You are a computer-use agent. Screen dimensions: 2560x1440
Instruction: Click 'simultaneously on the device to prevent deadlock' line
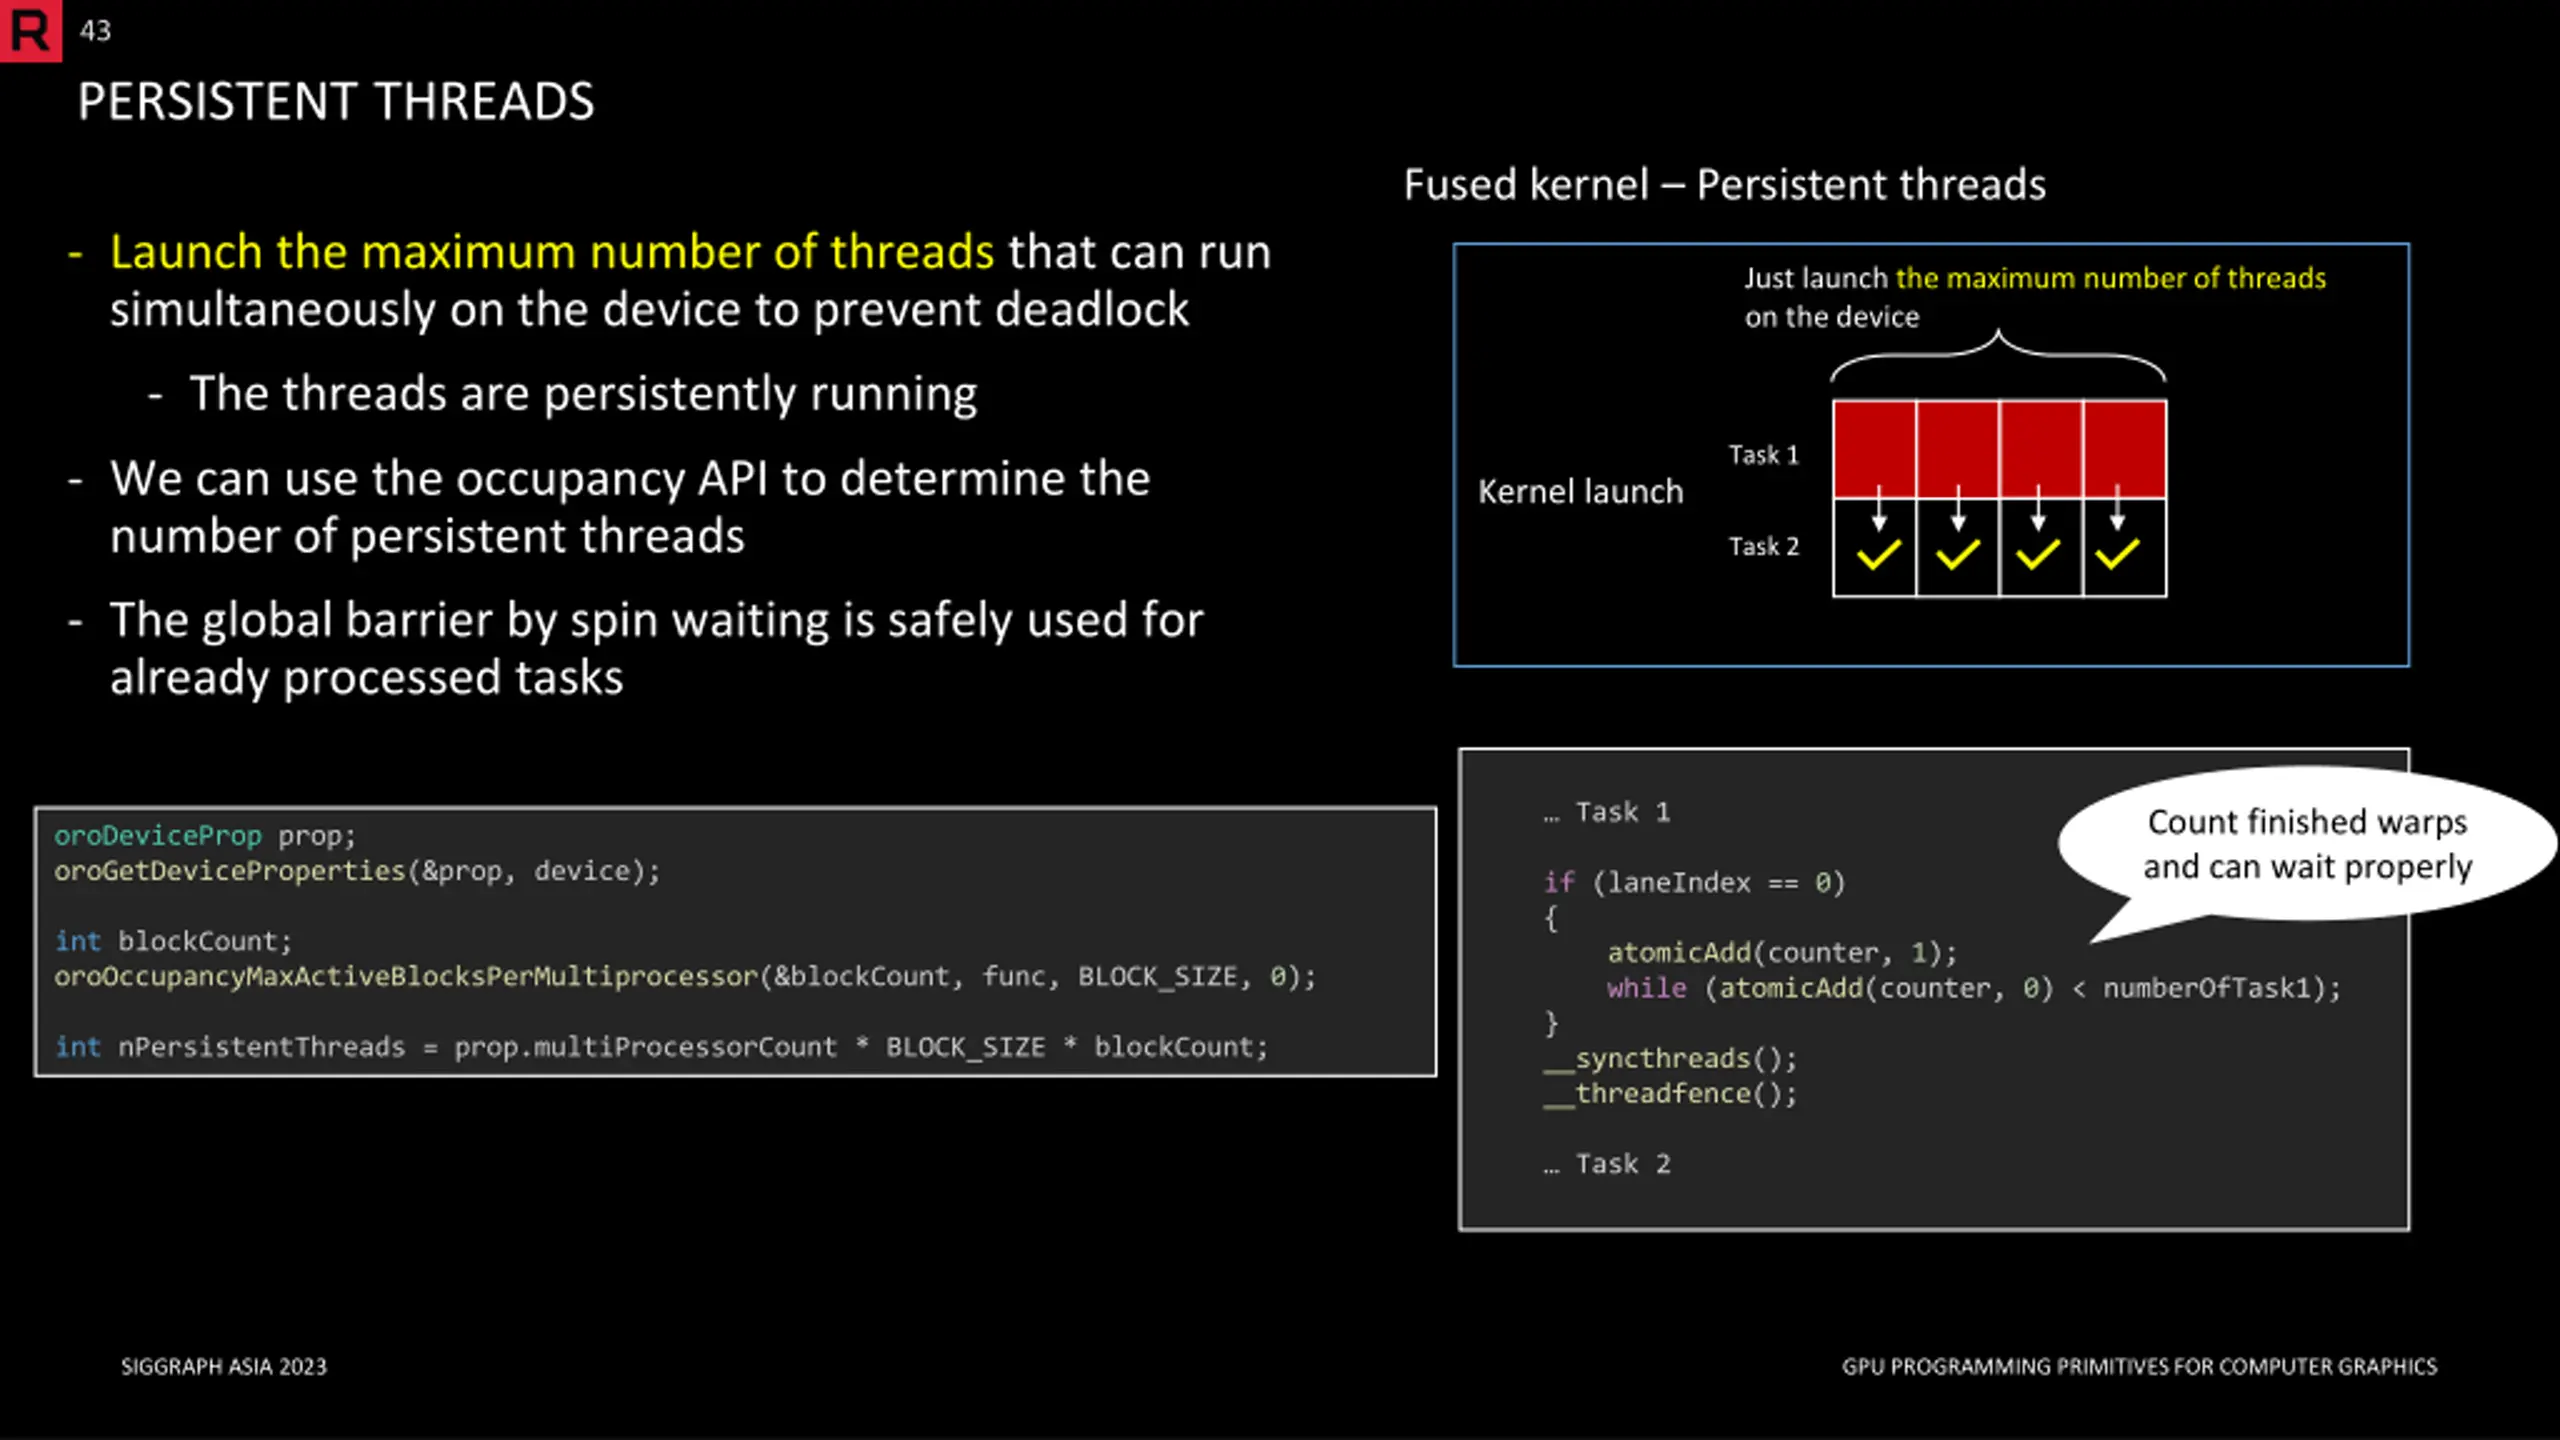tap(649, 310)
